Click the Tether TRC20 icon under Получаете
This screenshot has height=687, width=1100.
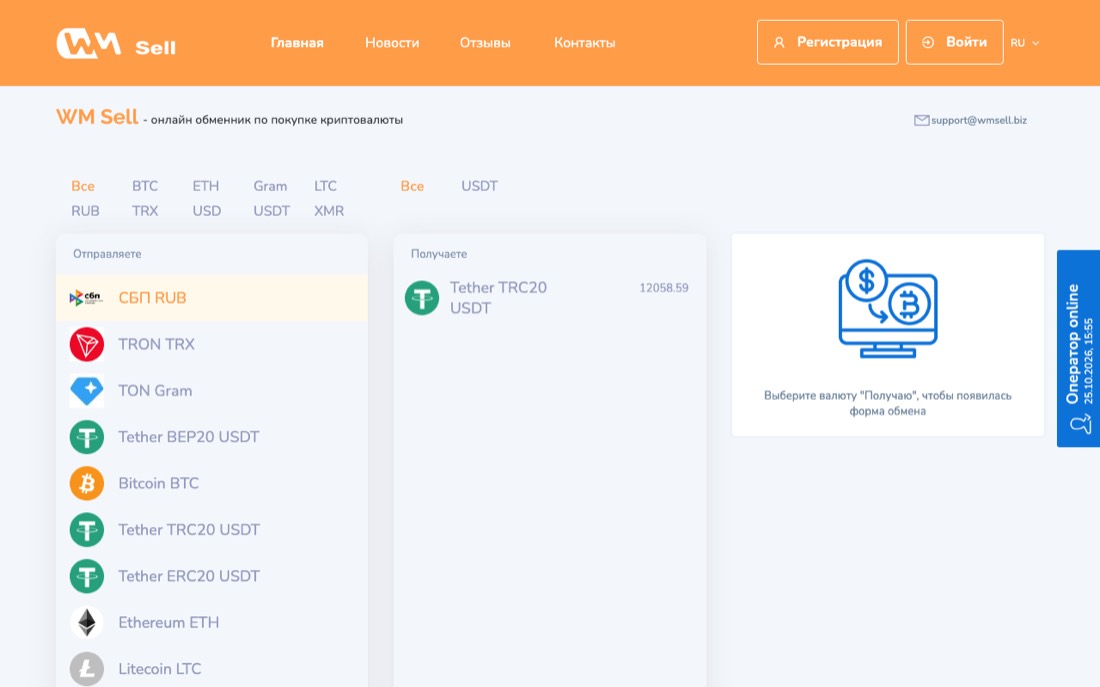(422, 298)
